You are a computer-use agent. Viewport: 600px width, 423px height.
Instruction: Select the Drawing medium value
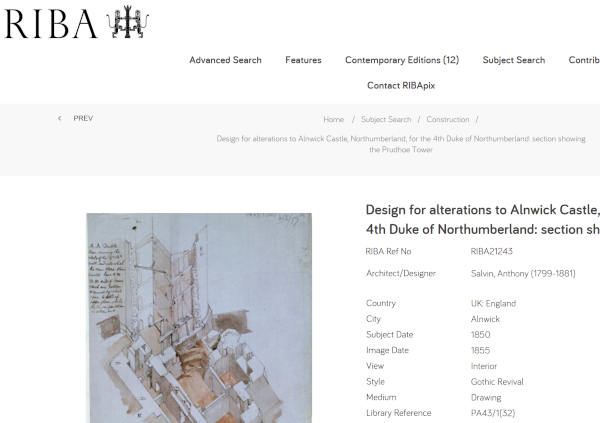[x=485, y=397]
